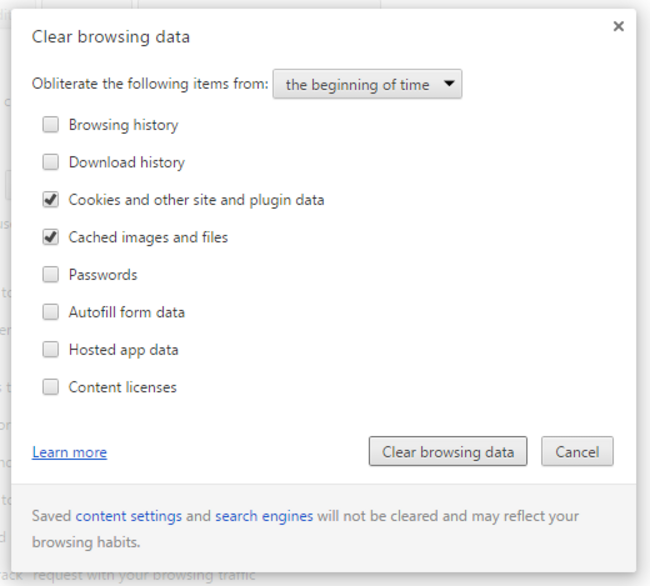Enable the Hosted app data option
650x586 pixels.
51,349
